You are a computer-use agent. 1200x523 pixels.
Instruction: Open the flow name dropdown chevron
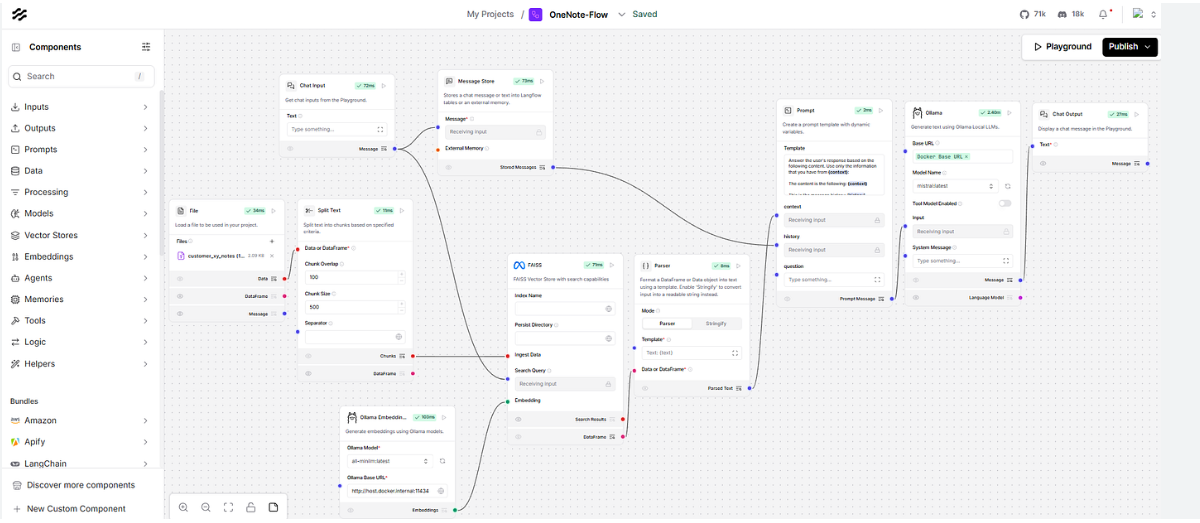point(621,14)
